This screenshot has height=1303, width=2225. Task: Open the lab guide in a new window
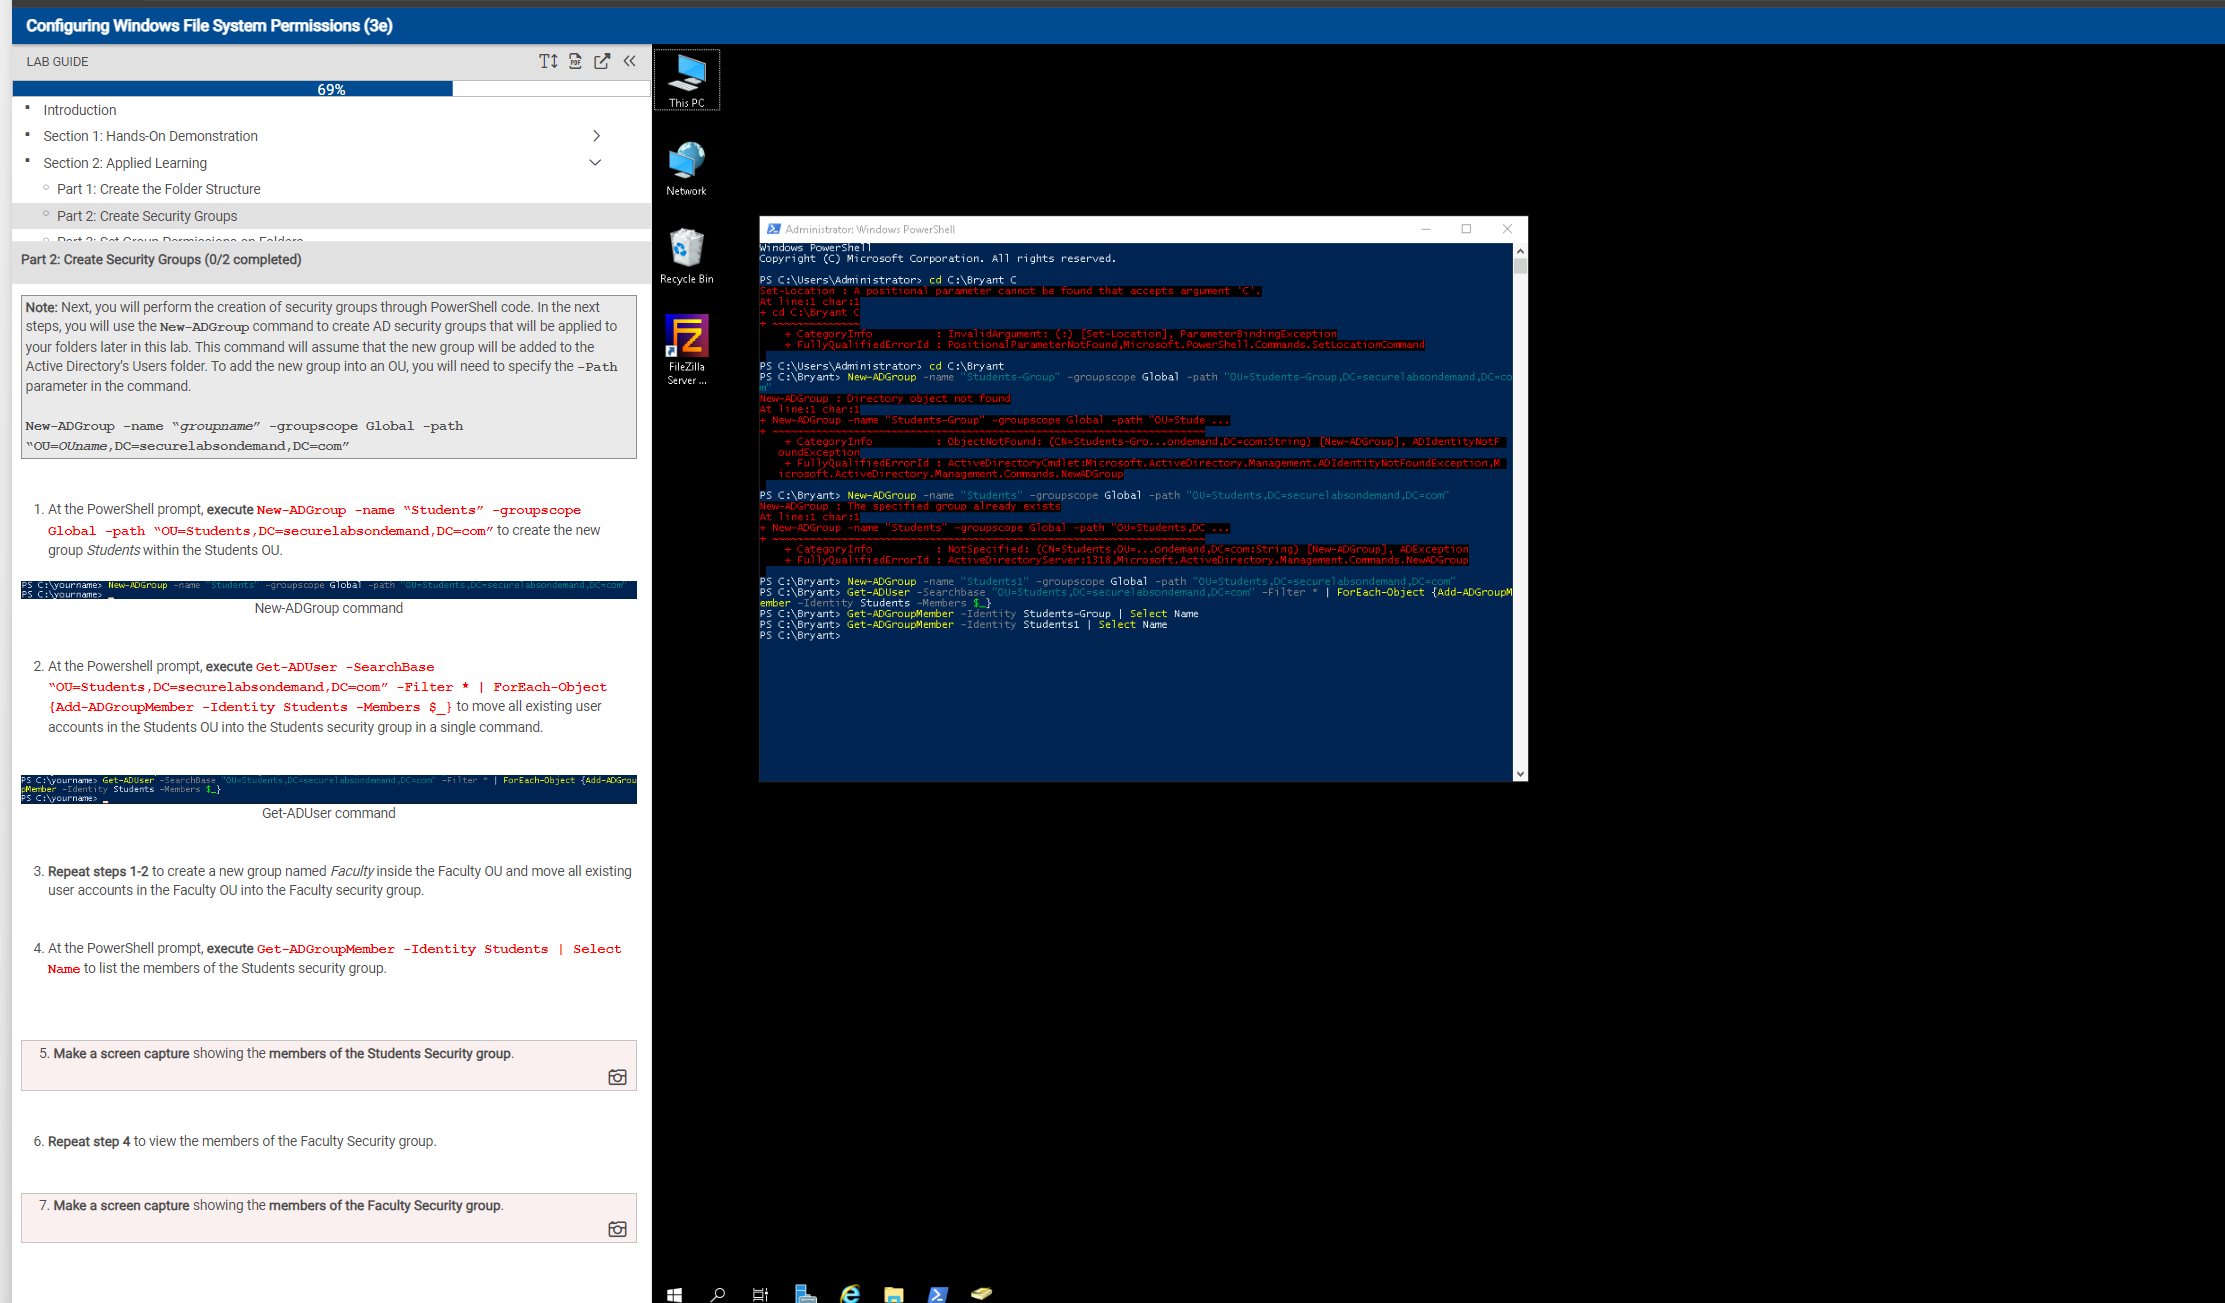(x=602, y=61)
